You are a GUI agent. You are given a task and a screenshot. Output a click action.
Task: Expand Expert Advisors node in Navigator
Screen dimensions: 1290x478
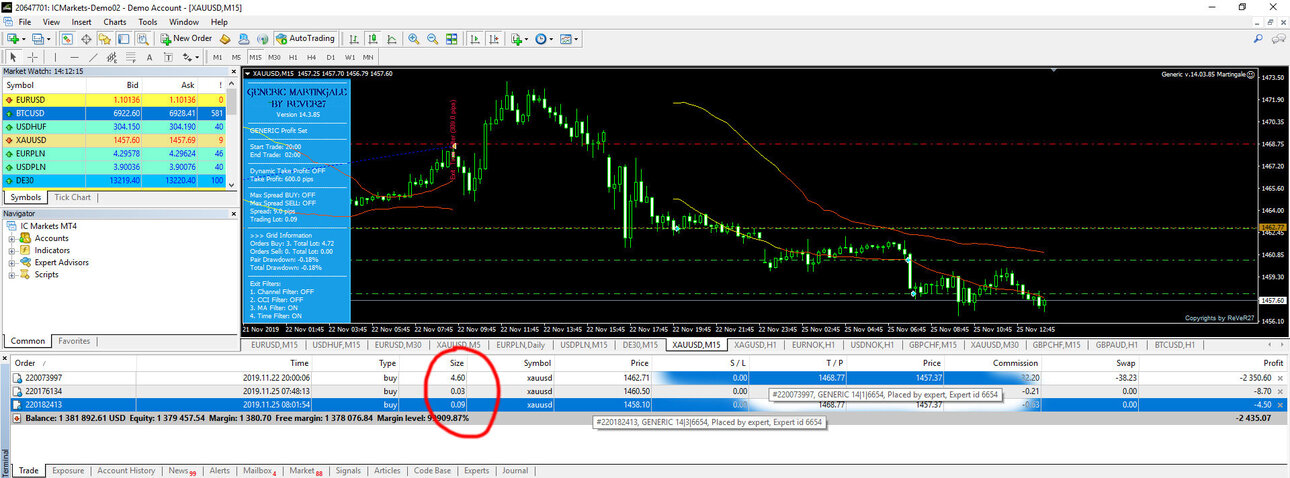pyautogui.click(x=11, y=262)
